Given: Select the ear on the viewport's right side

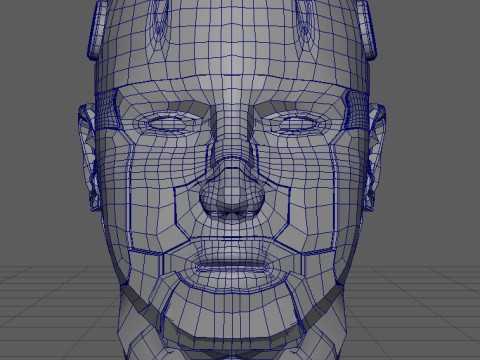Looking at the screenshot, I should coord(376,157).
